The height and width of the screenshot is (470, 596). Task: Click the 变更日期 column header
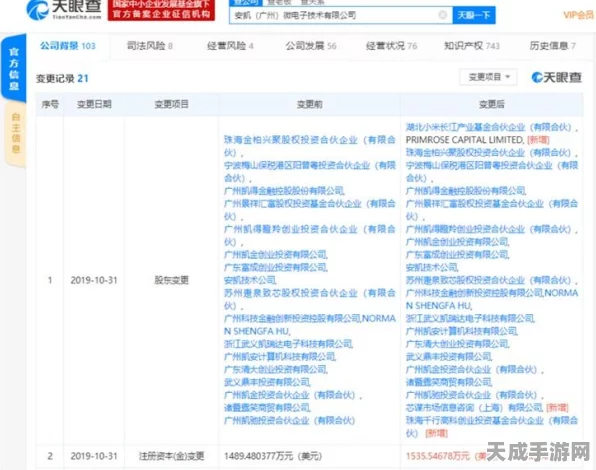[x=94, y=104]
